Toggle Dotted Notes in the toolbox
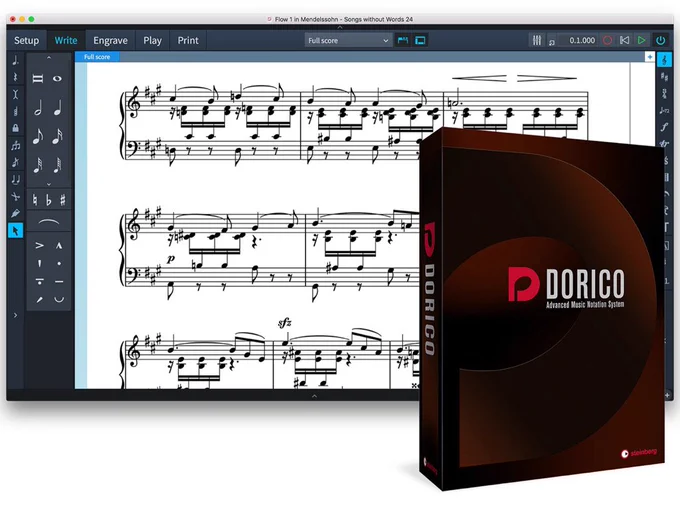 [16, 60]
